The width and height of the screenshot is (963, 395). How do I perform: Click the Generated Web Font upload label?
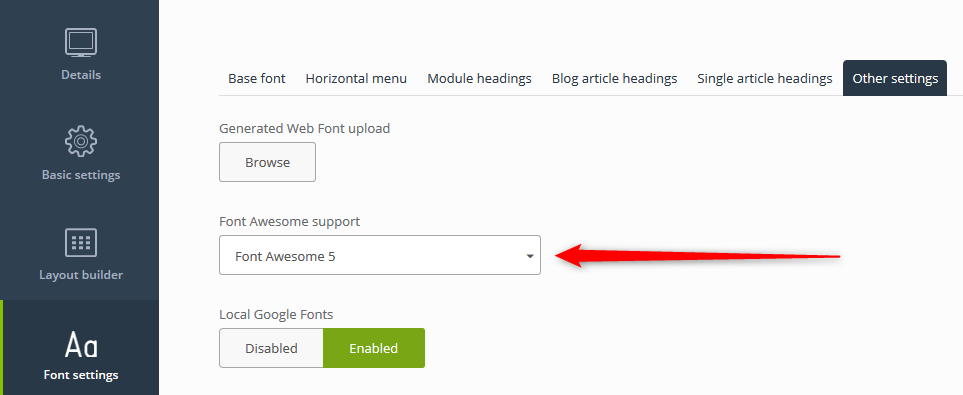305,128
